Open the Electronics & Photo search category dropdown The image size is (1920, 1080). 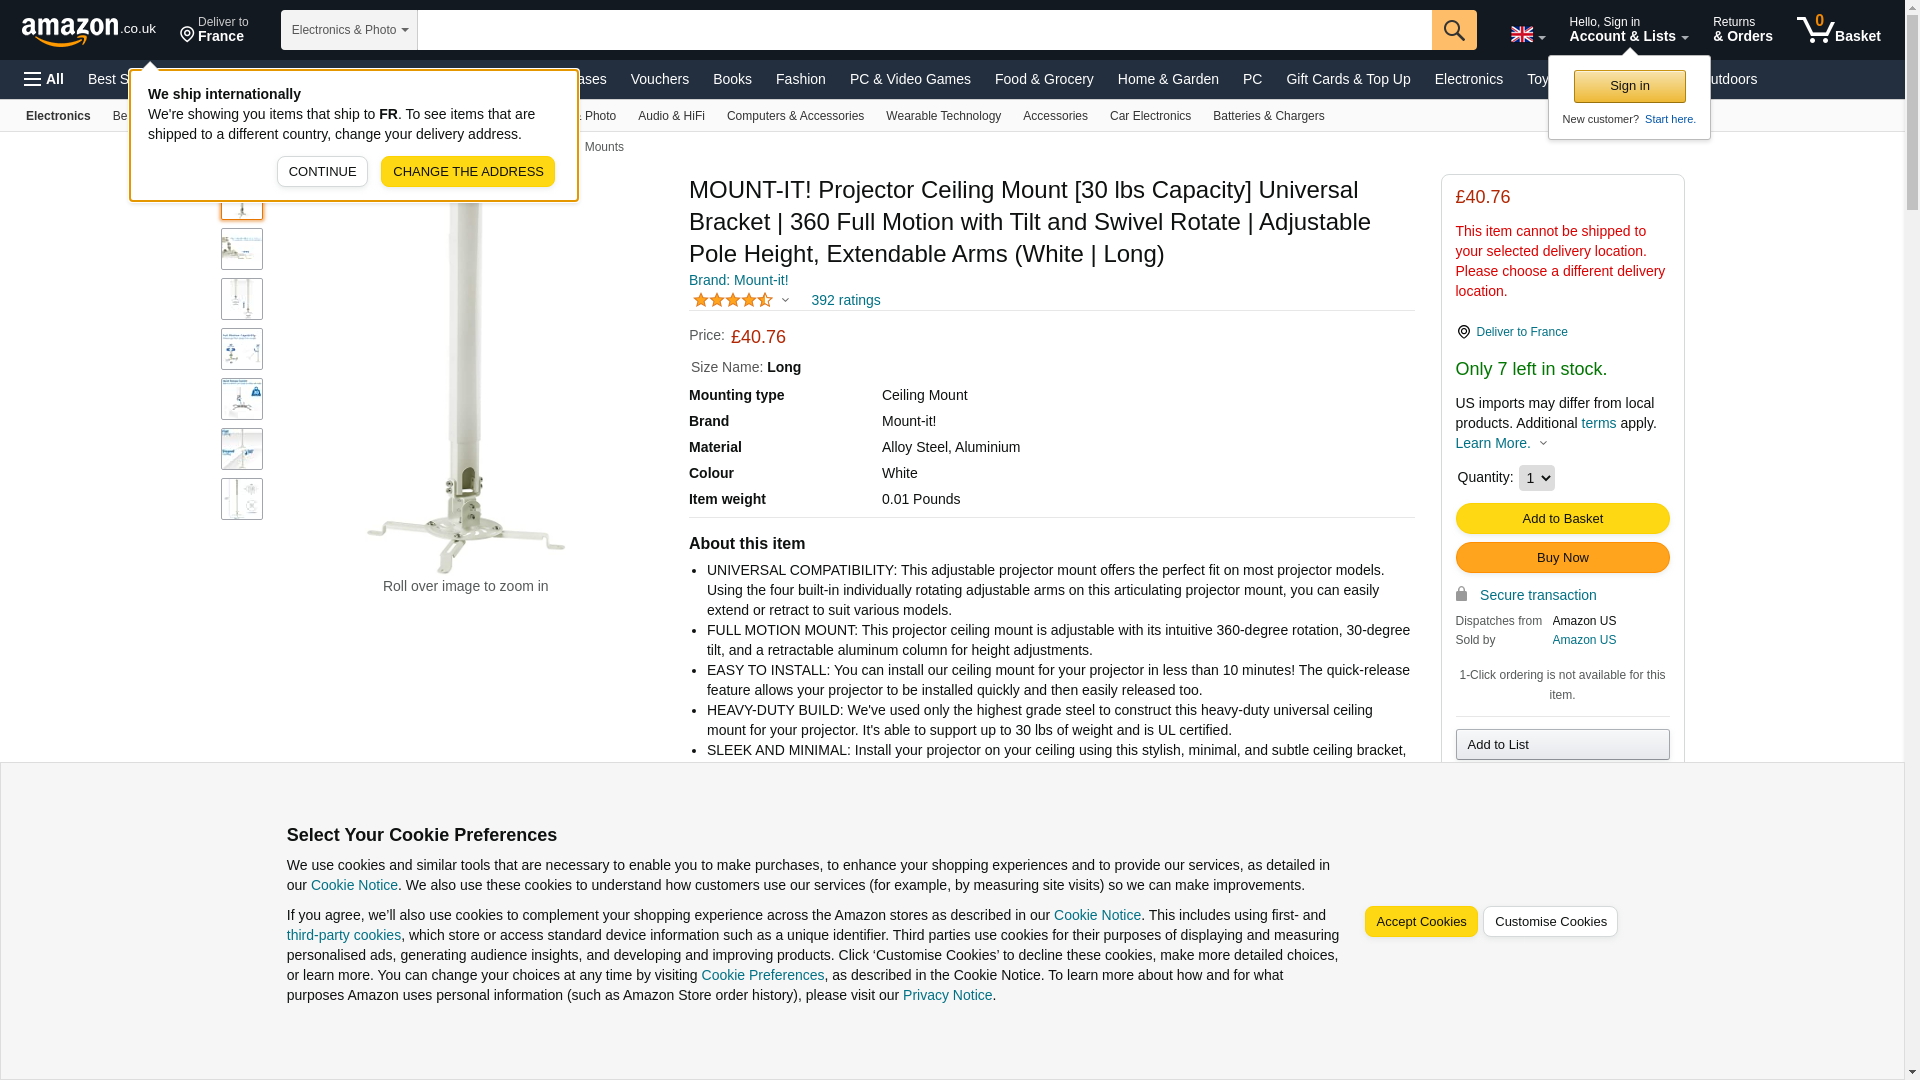(x=349, y=30)
